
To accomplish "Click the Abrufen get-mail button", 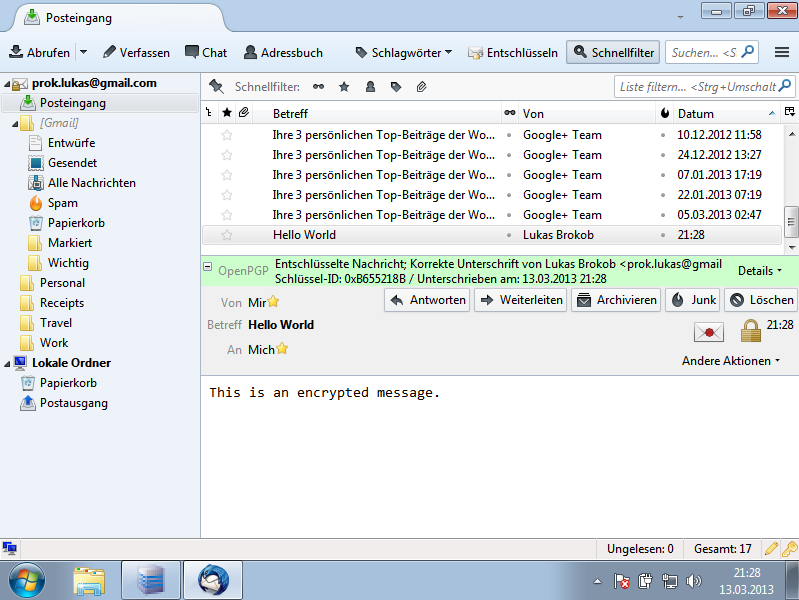I will 39,53.
